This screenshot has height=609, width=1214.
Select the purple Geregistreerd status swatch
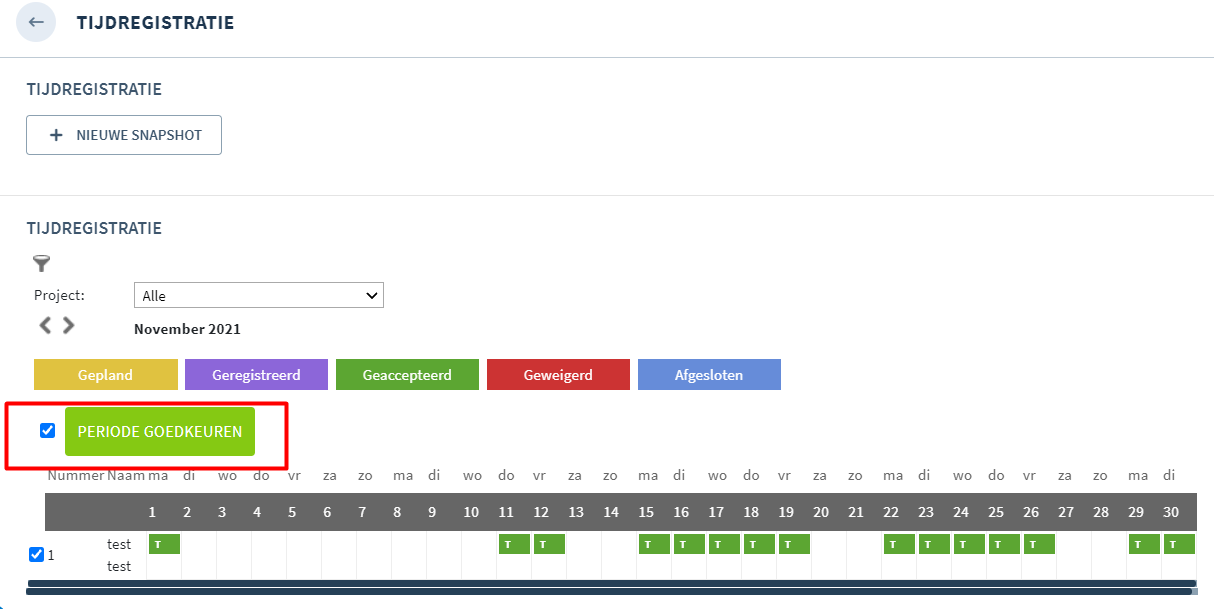pos(256,375)
